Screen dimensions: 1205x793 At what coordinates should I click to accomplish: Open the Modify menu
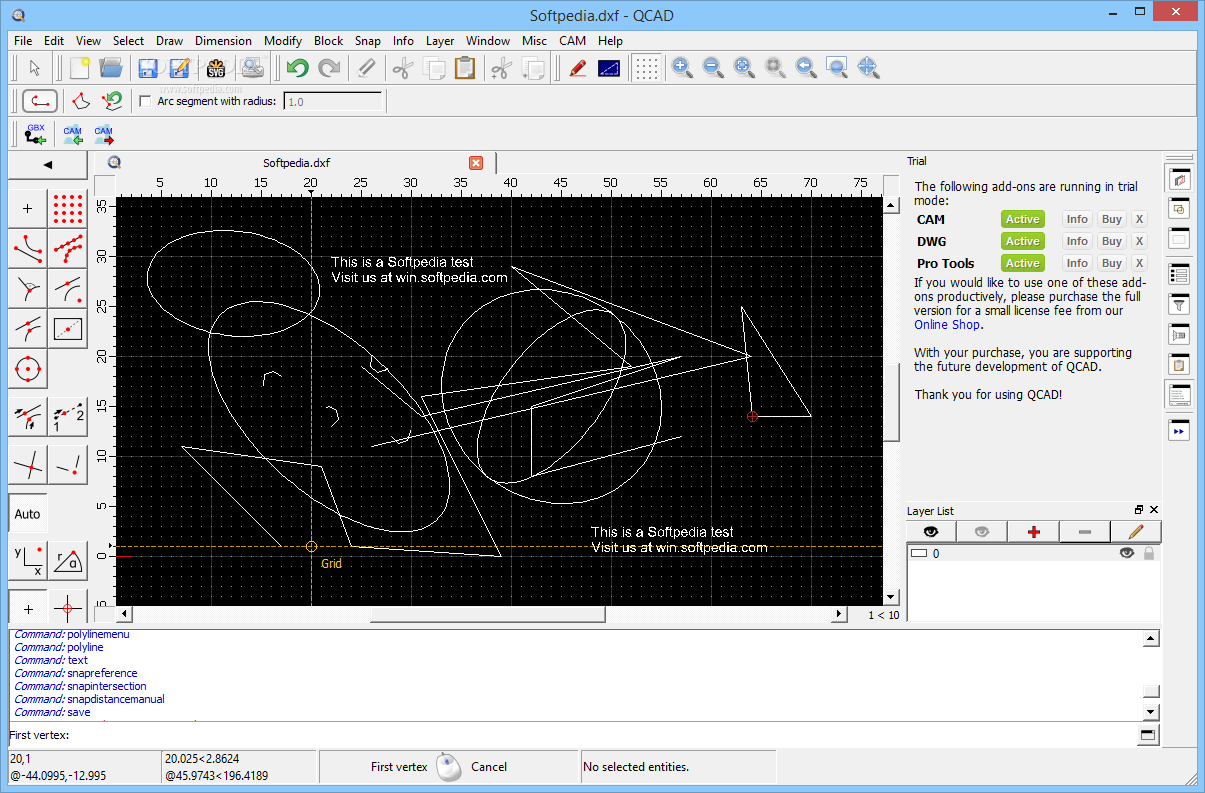tap(283, 41)
